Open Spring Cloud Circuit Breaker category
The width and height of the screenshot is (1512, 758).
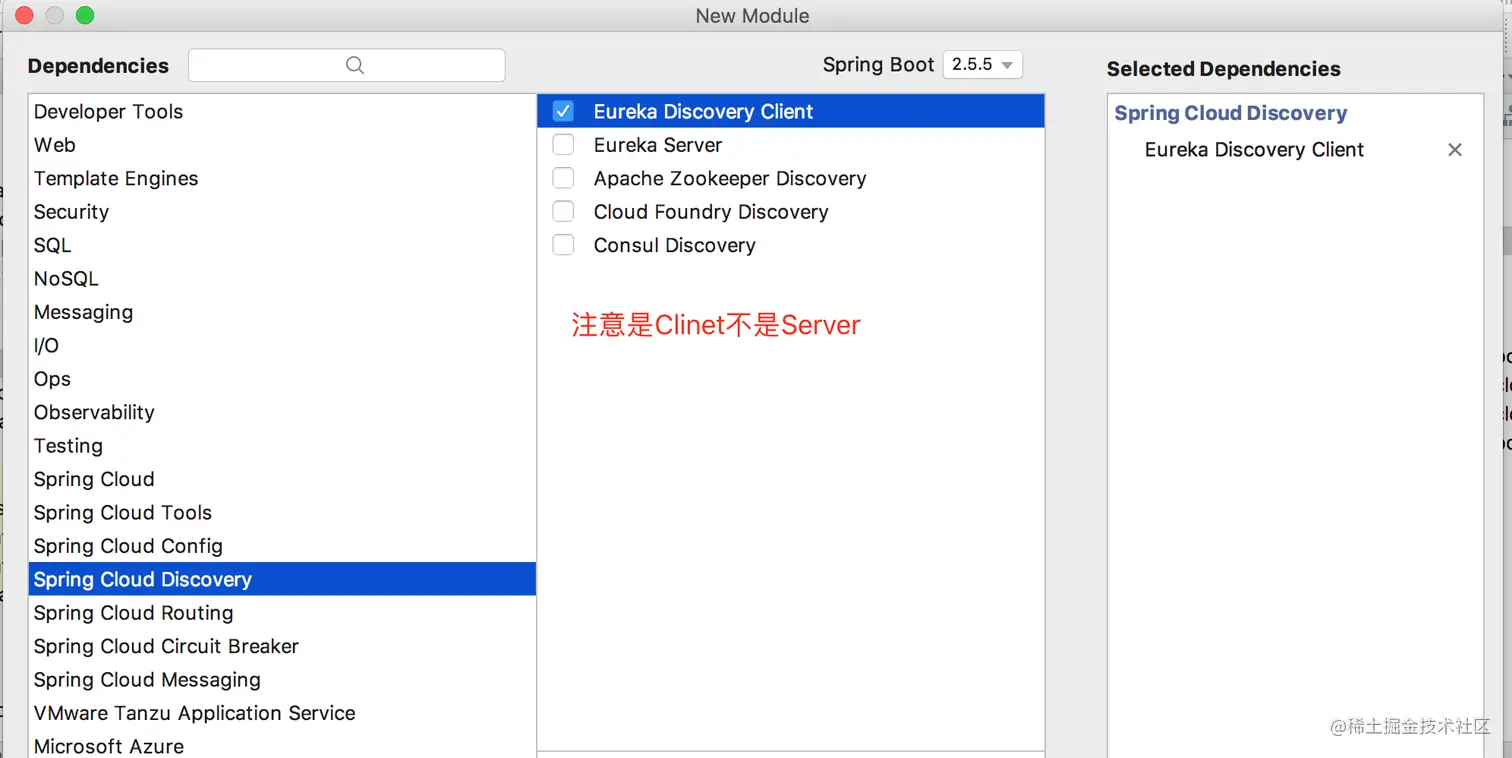pyautogui.click(x=282, y=646)
